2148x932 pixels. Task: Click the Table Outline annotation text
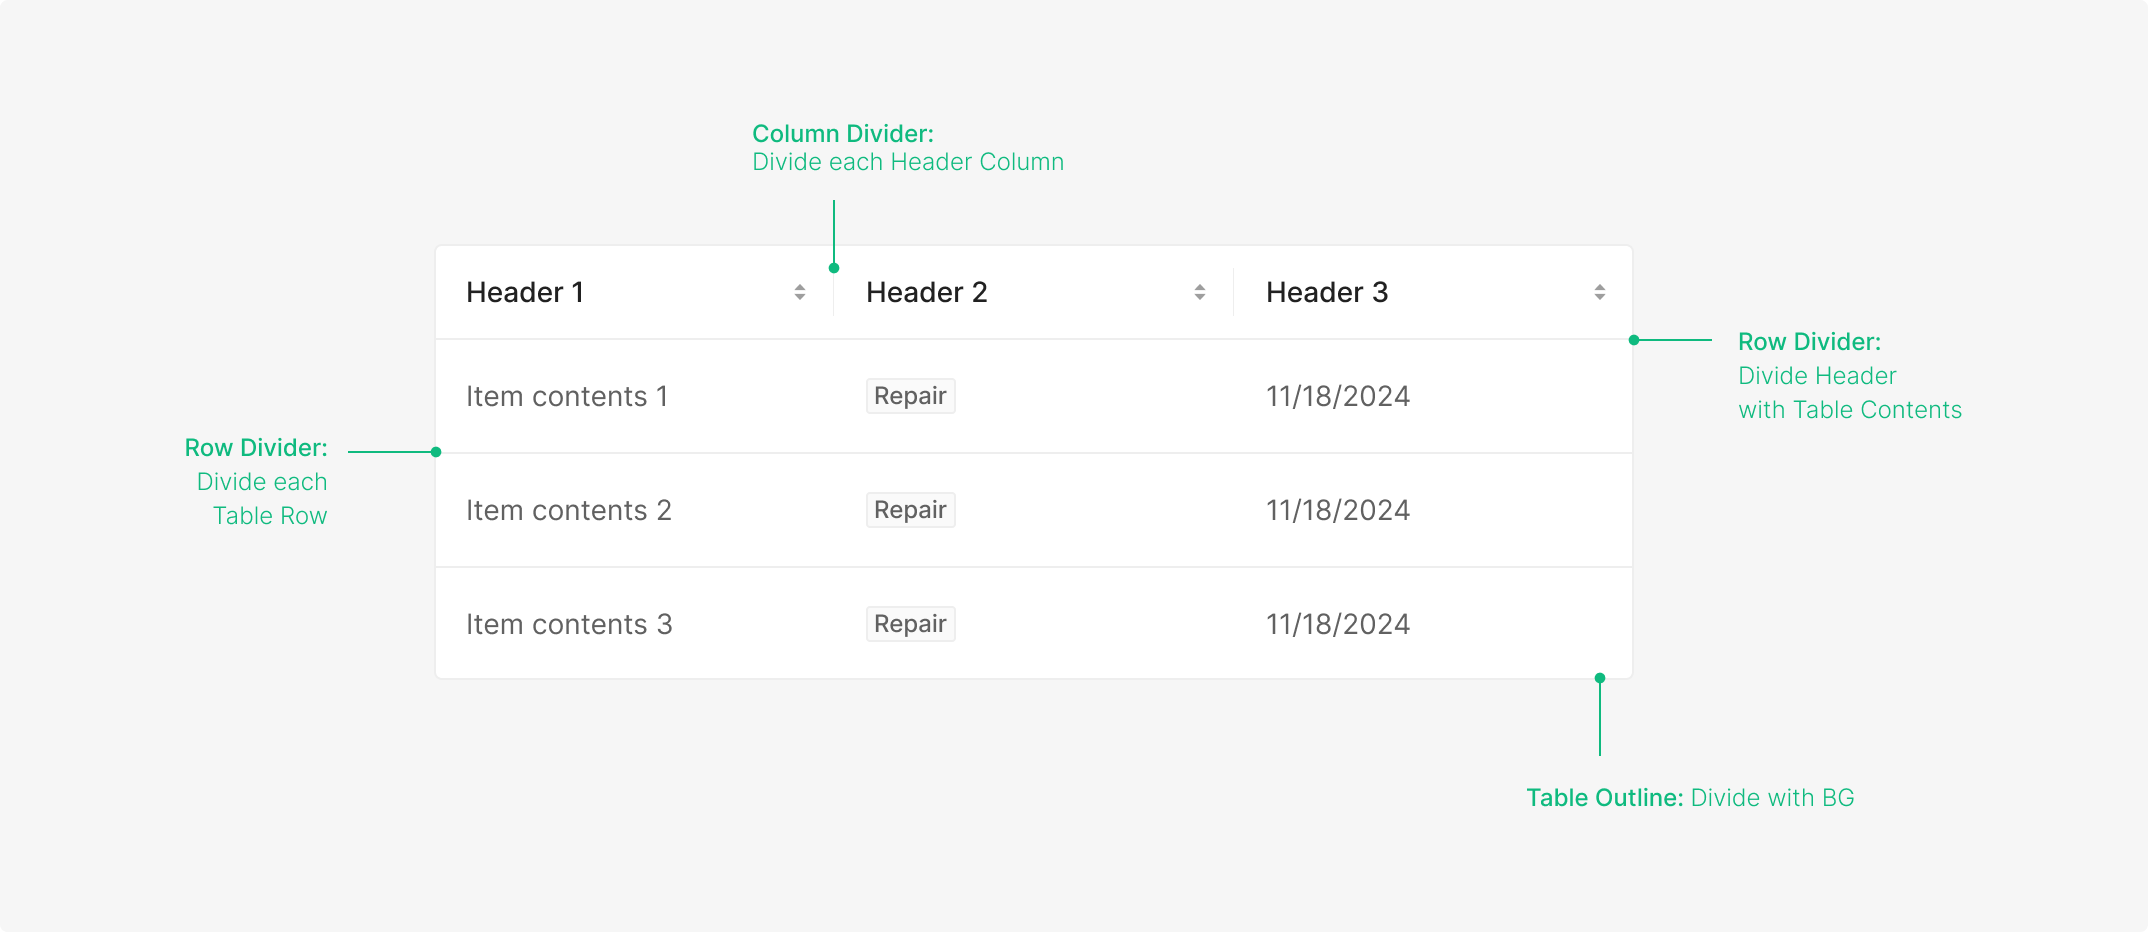(1690, 798)
